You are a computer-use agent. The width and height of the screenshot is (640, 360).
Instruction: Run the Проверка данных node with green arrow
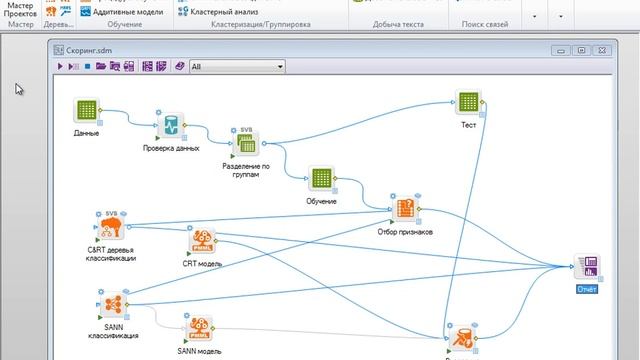[158, 138]
